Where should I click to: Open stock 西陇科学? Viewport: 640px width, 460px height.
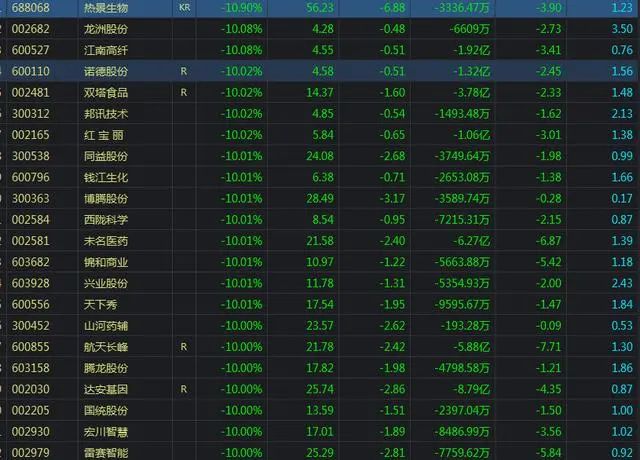106,220
